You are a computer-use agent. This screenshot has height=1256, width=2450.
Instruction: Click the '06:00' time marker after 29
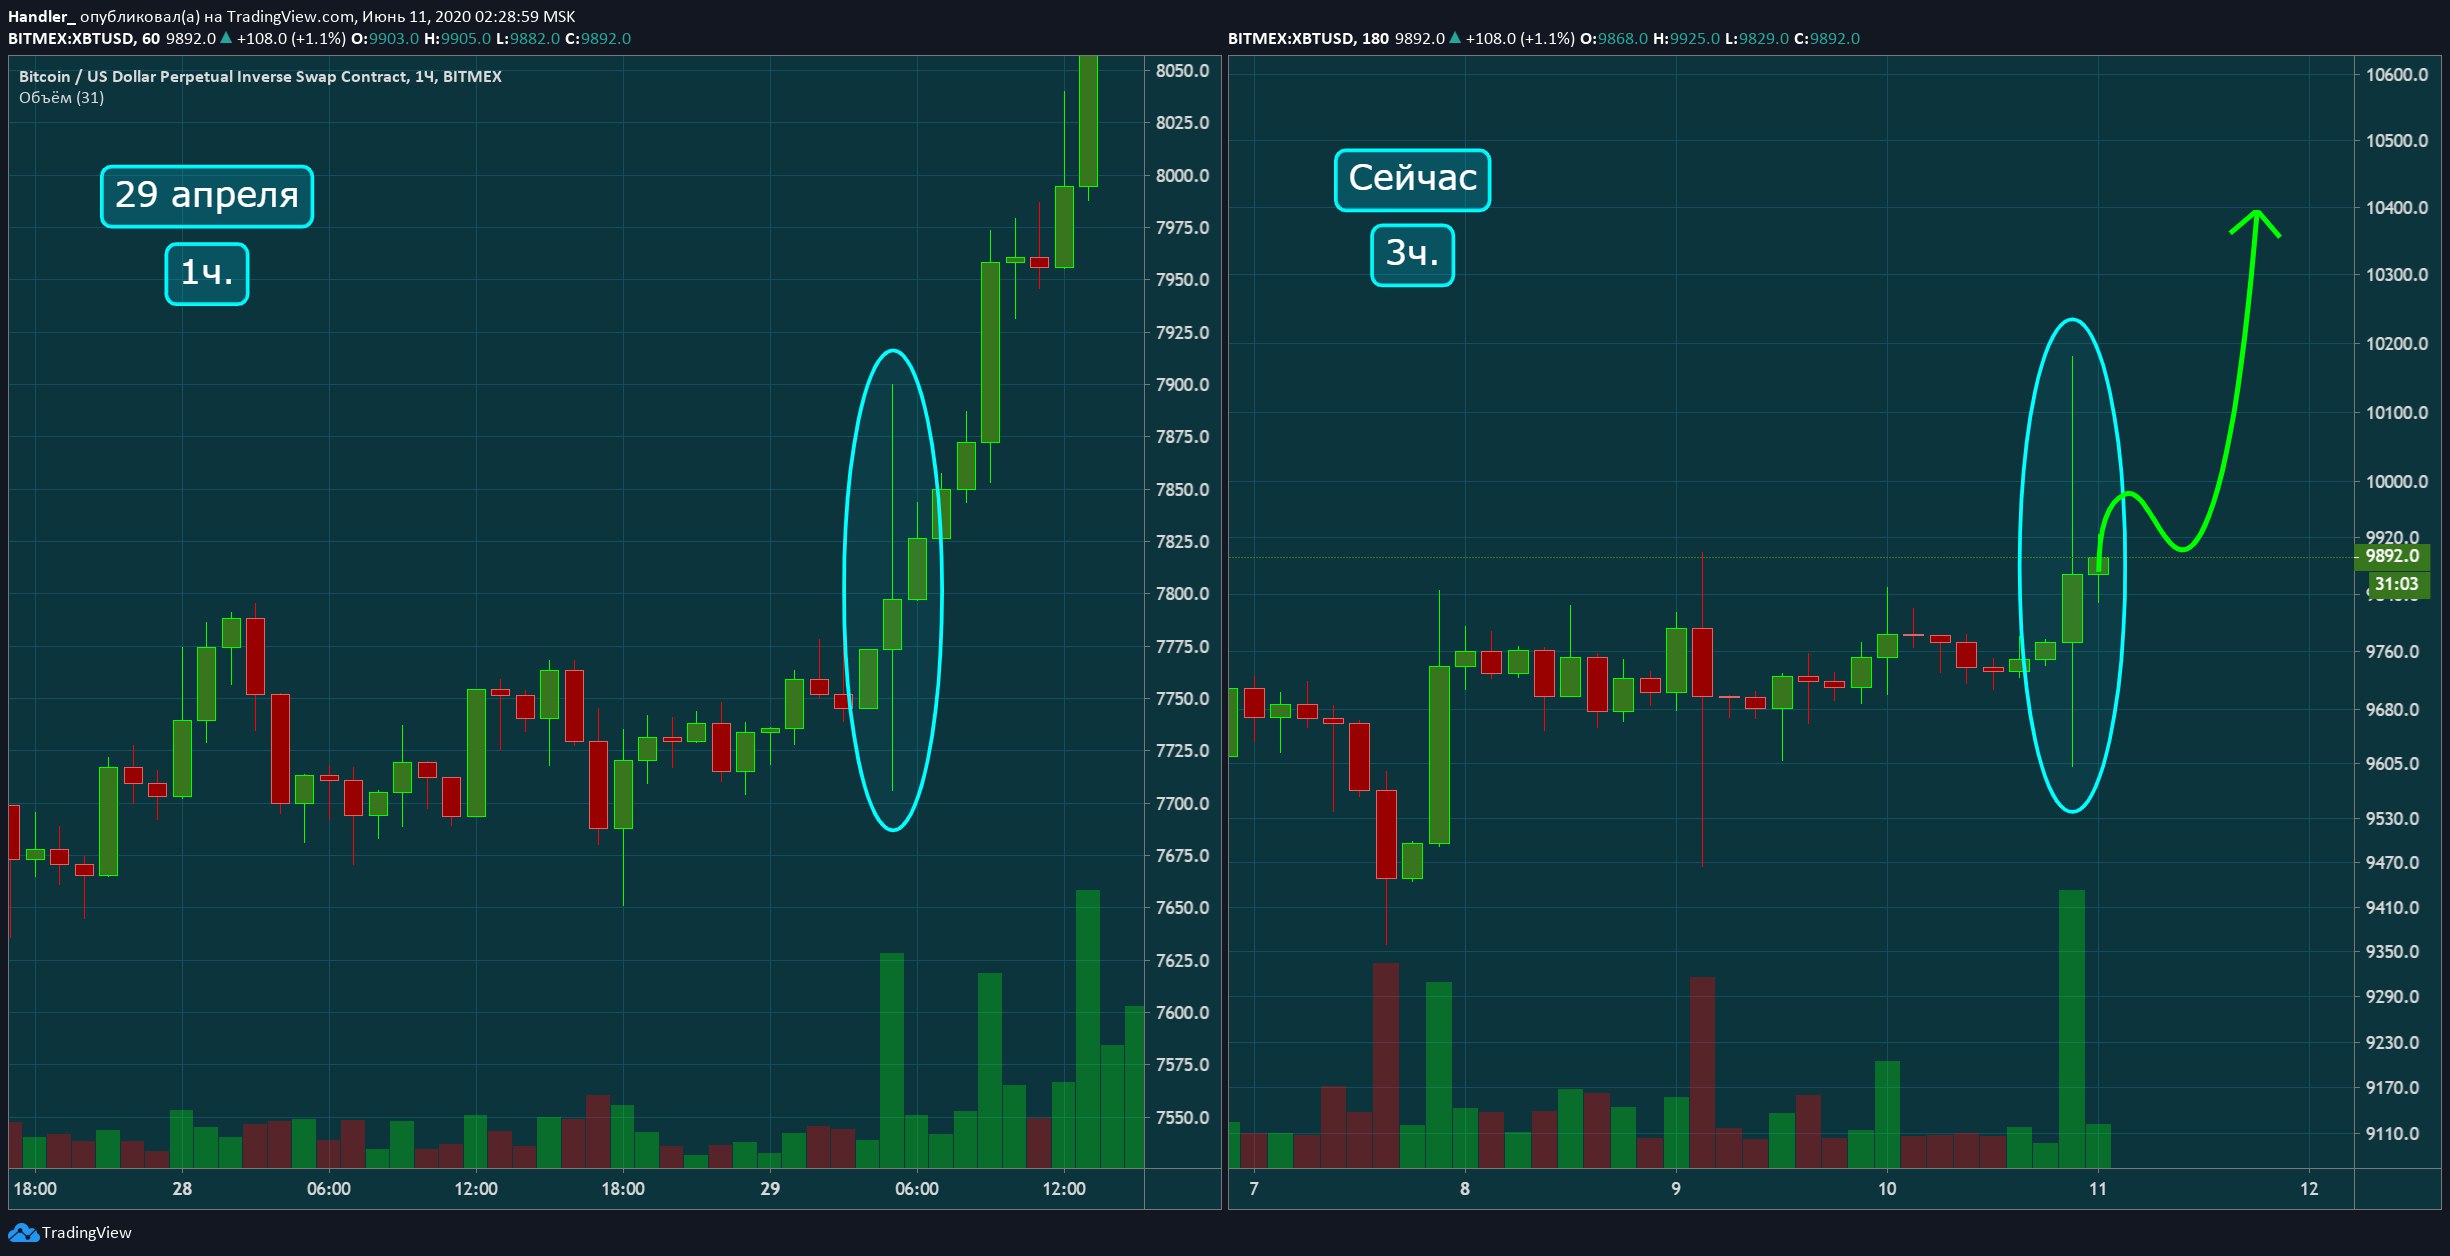point(916,1188)
